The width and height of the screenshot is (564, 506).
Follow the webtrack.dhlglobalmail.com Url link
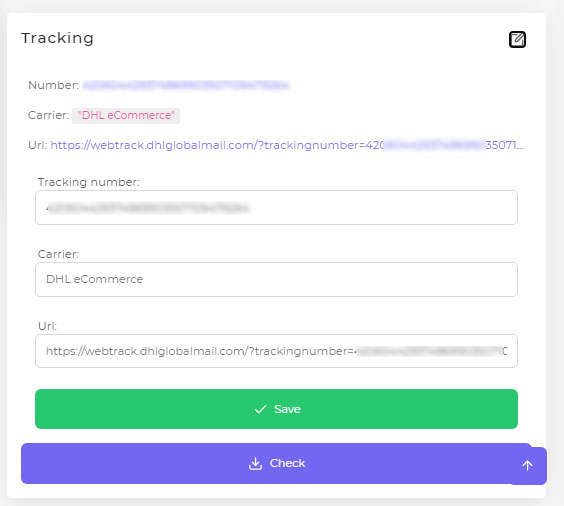point(287,145)
